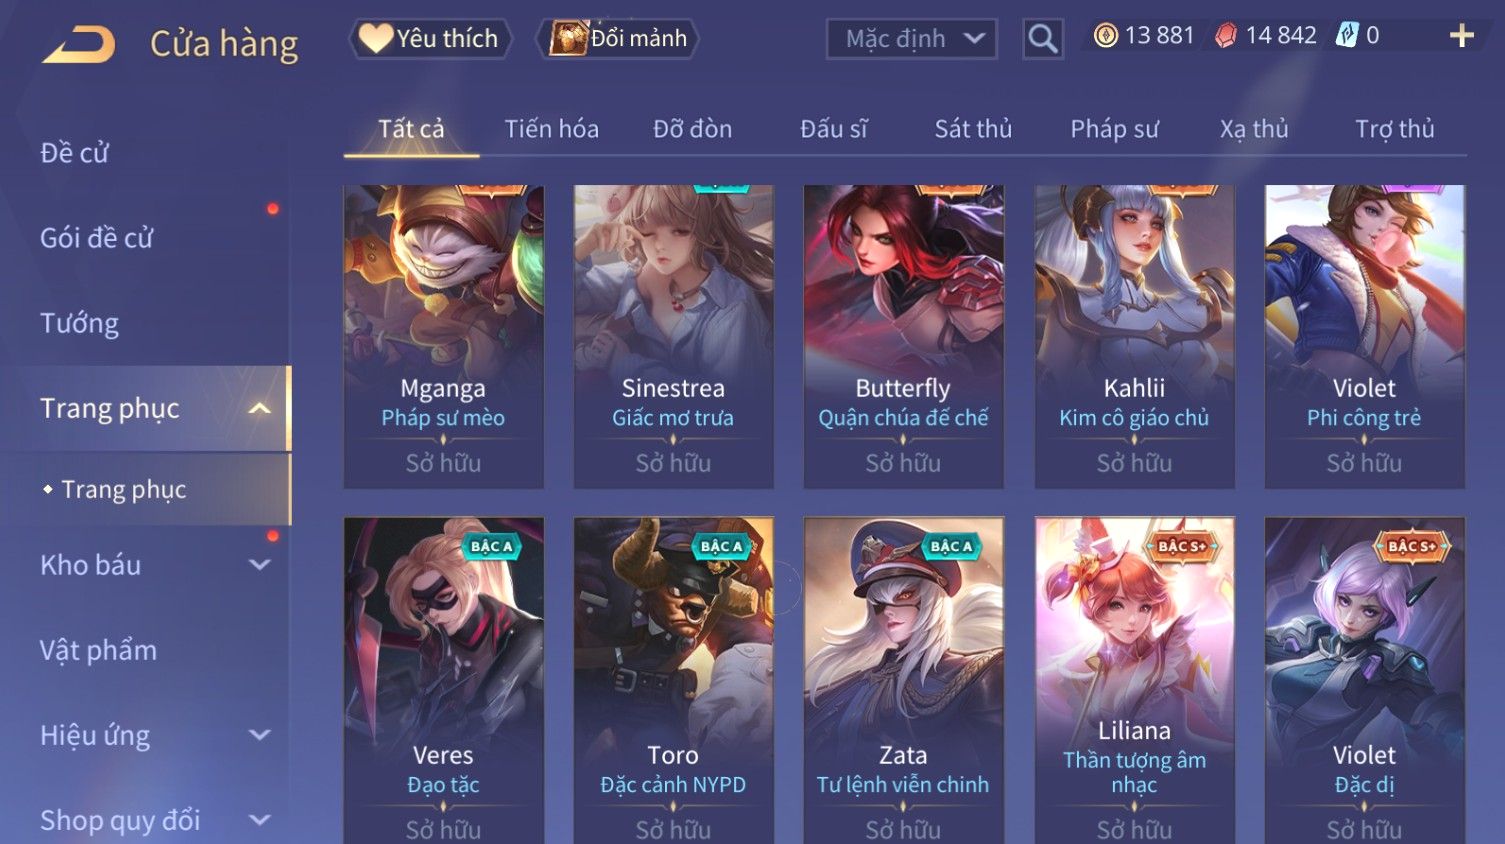Go to Gói đề cử menu
This screenshot has width=1505, height=844.
pyautogui.click(x=97, y=238)
